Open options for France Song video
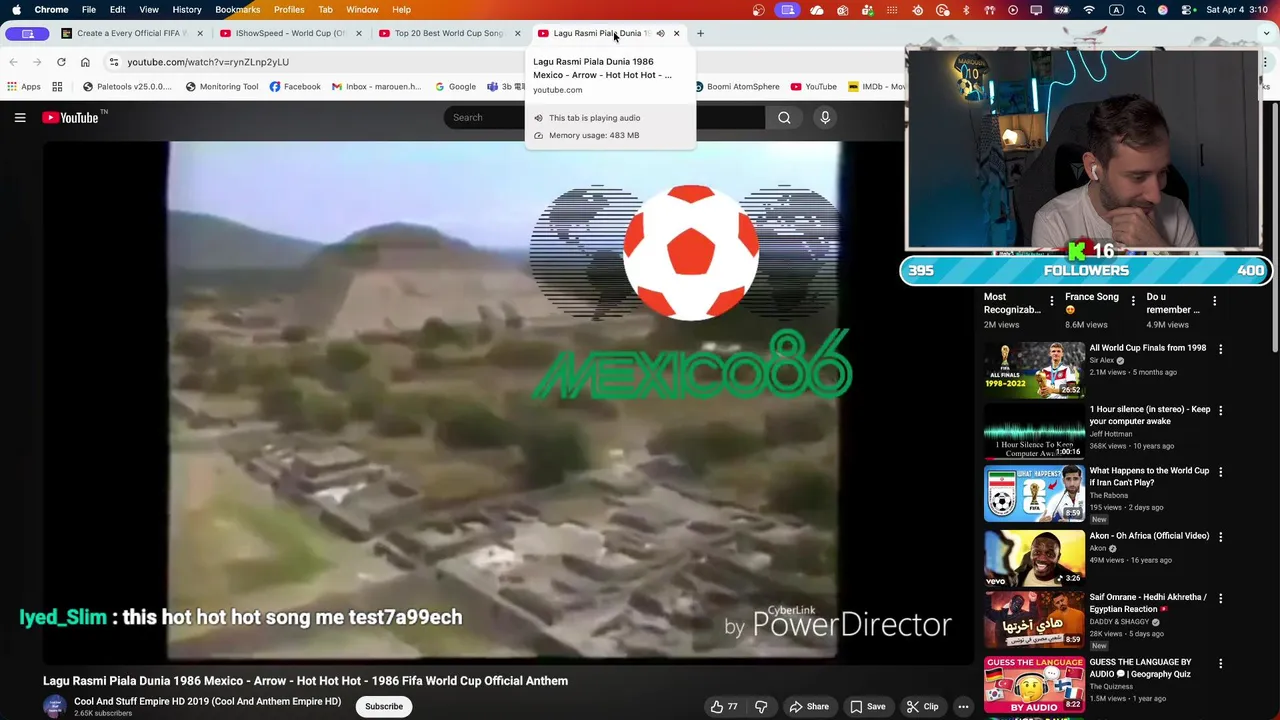The image size is (1280, 720). pyautogui.click(x=1133, y=300)
